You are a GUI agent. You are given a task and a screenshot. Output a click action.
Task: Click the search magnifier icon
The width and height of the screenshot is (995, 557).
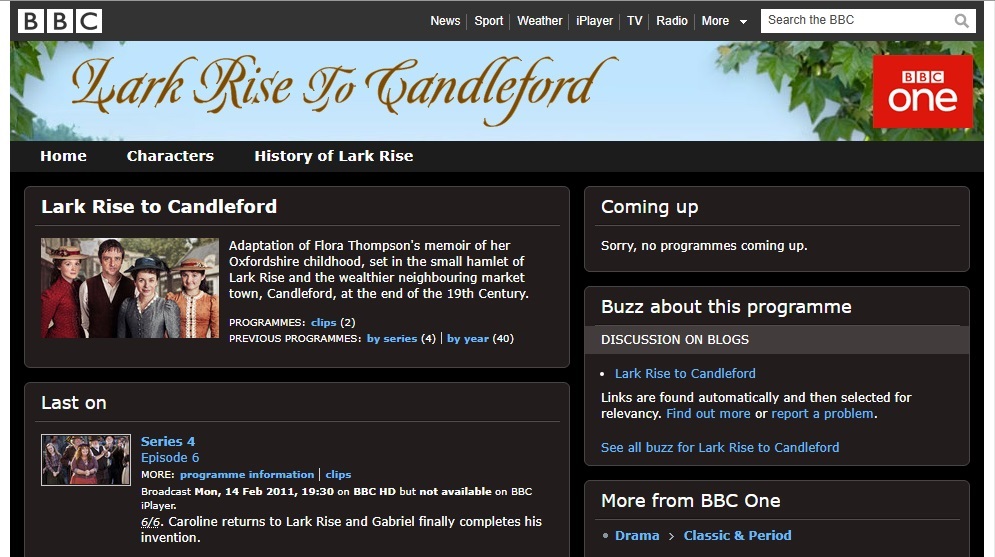click(x=961, y=21)
